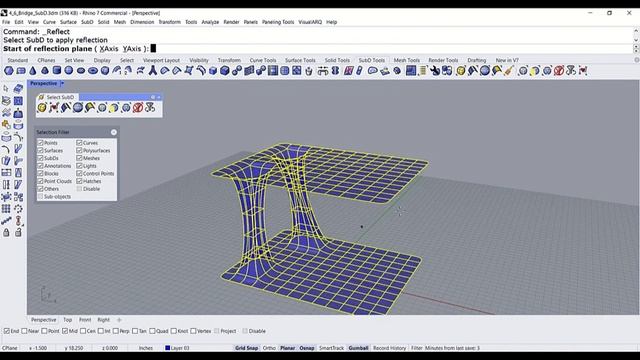Click the blue grid panel icon in toolbar

411,71
